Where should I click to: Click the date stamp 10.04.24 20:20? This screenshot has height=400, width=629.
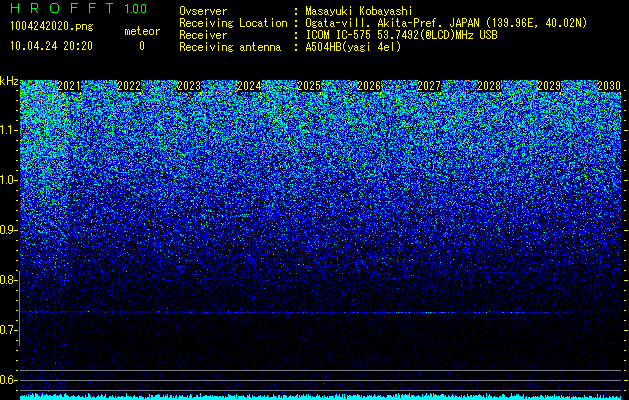(52, 46)
